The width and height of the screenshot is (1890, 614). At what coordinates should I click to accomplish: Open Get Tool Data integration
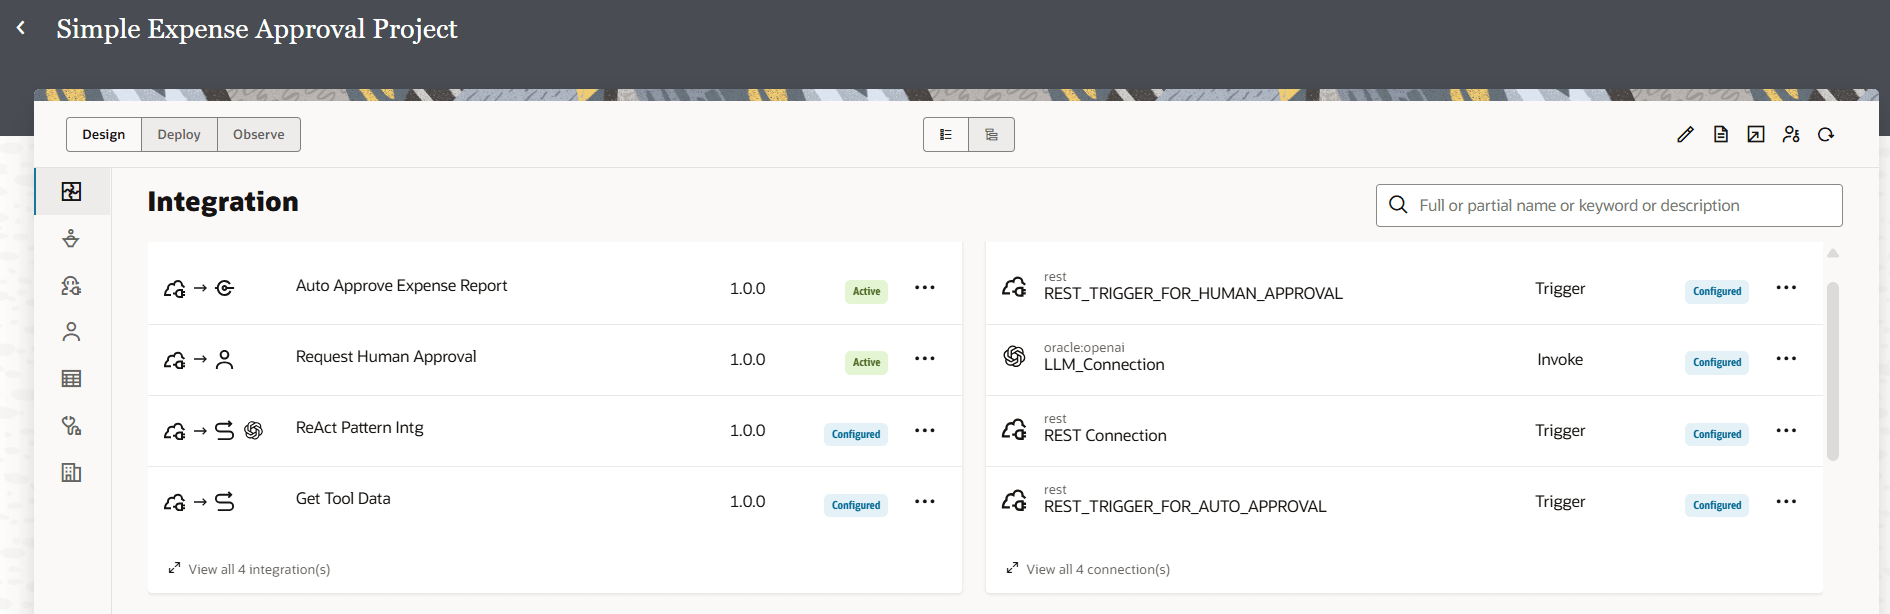[343, 499]
